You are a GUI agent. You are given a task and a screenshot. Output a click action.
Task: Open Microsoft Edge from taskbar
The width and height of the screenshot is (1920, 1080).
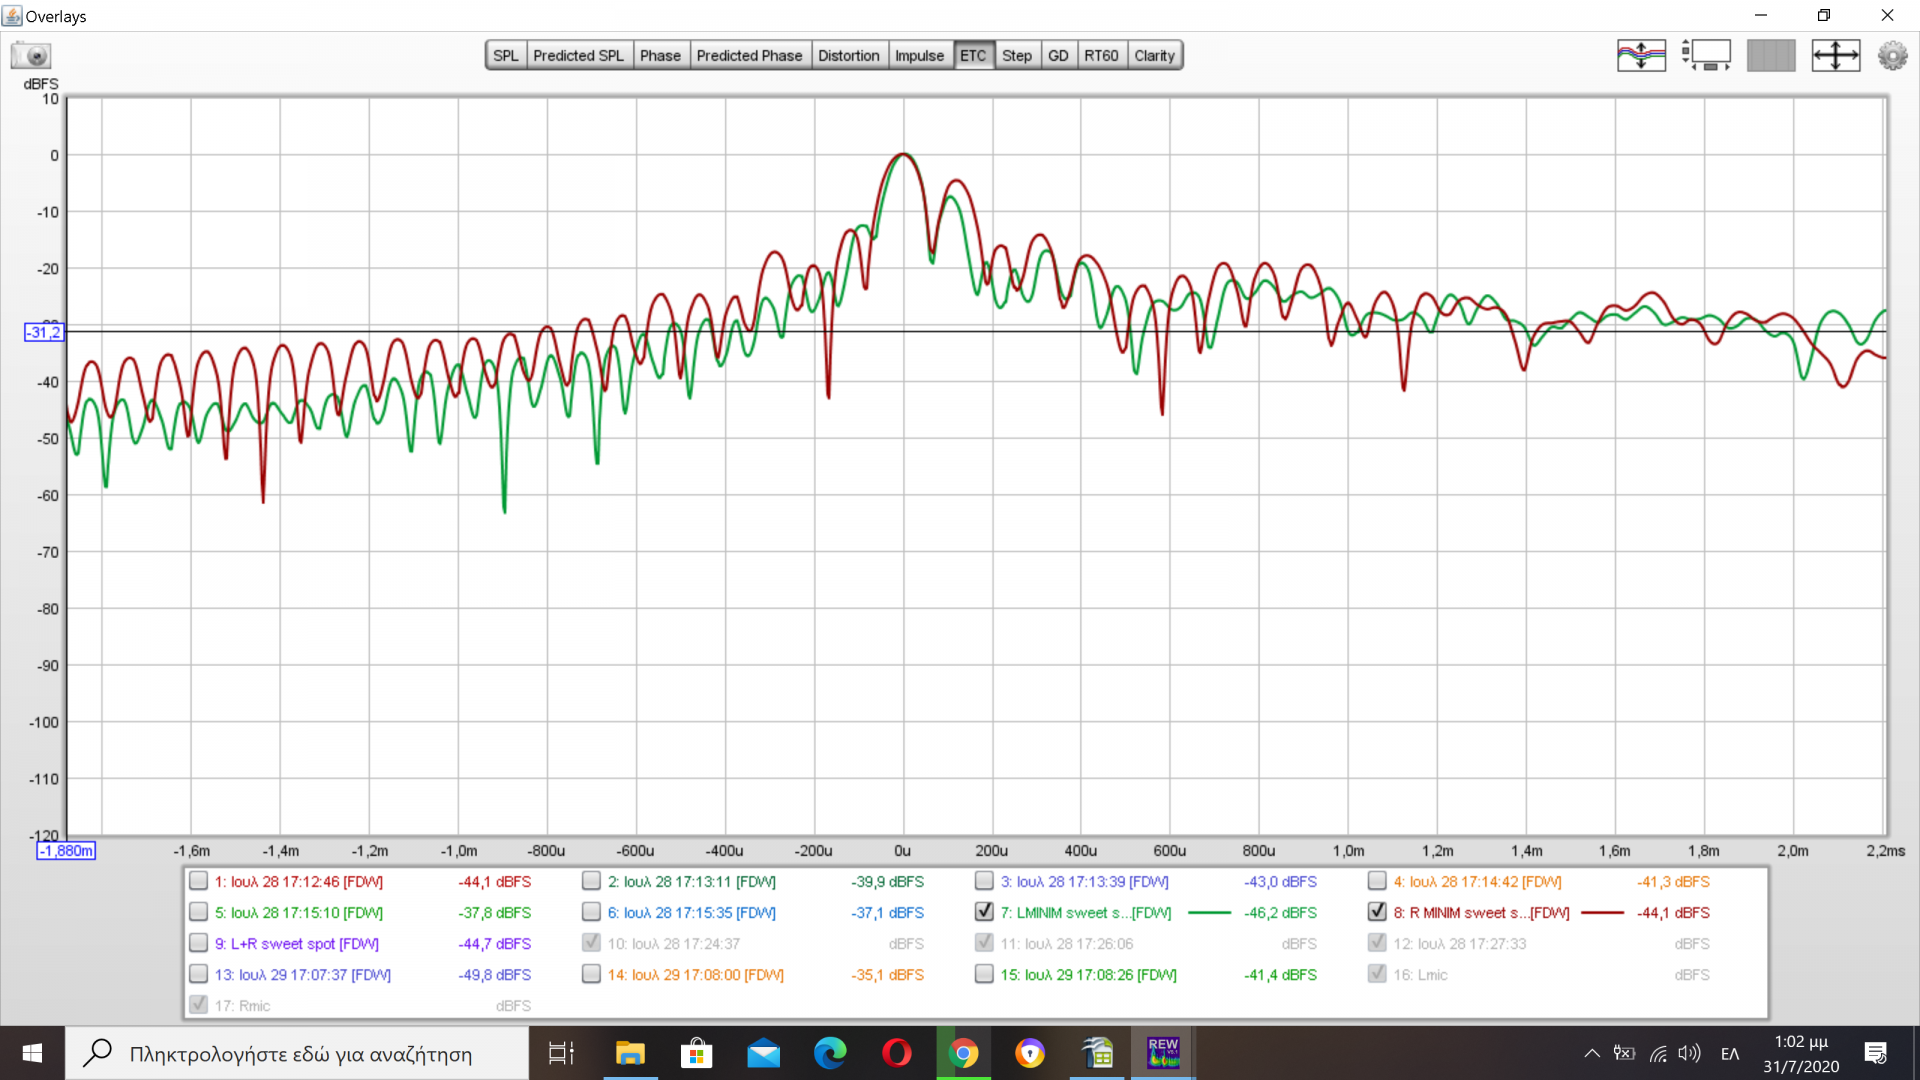(x=830, y=1053)
